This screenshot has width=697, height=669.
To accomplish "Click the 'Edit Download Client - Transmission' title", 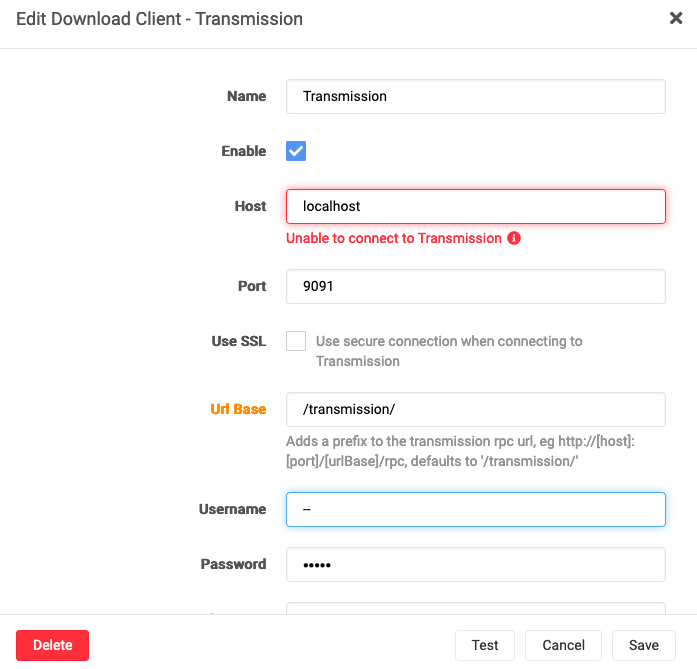I will (x=159, y=19).
